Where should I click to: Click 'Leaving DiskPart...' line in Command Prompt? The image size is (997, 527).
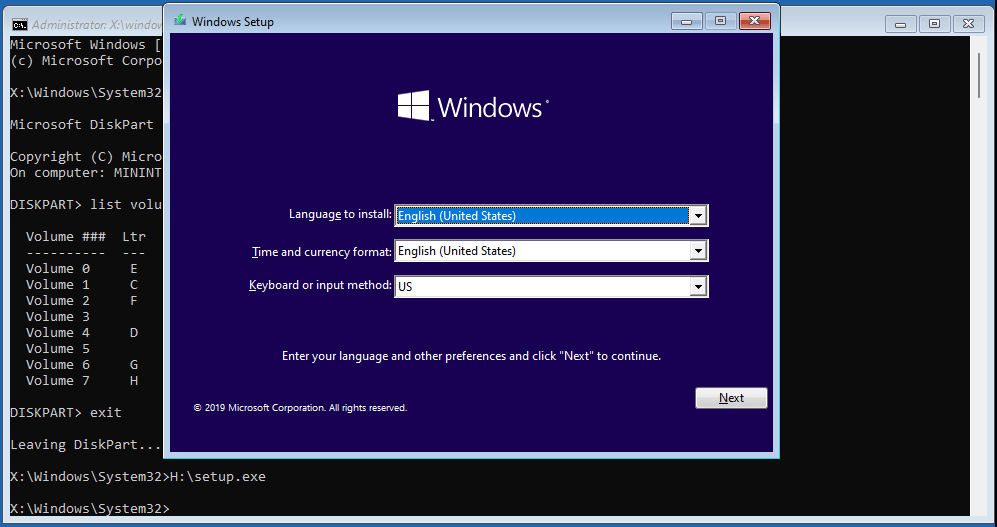coord(86,444)
